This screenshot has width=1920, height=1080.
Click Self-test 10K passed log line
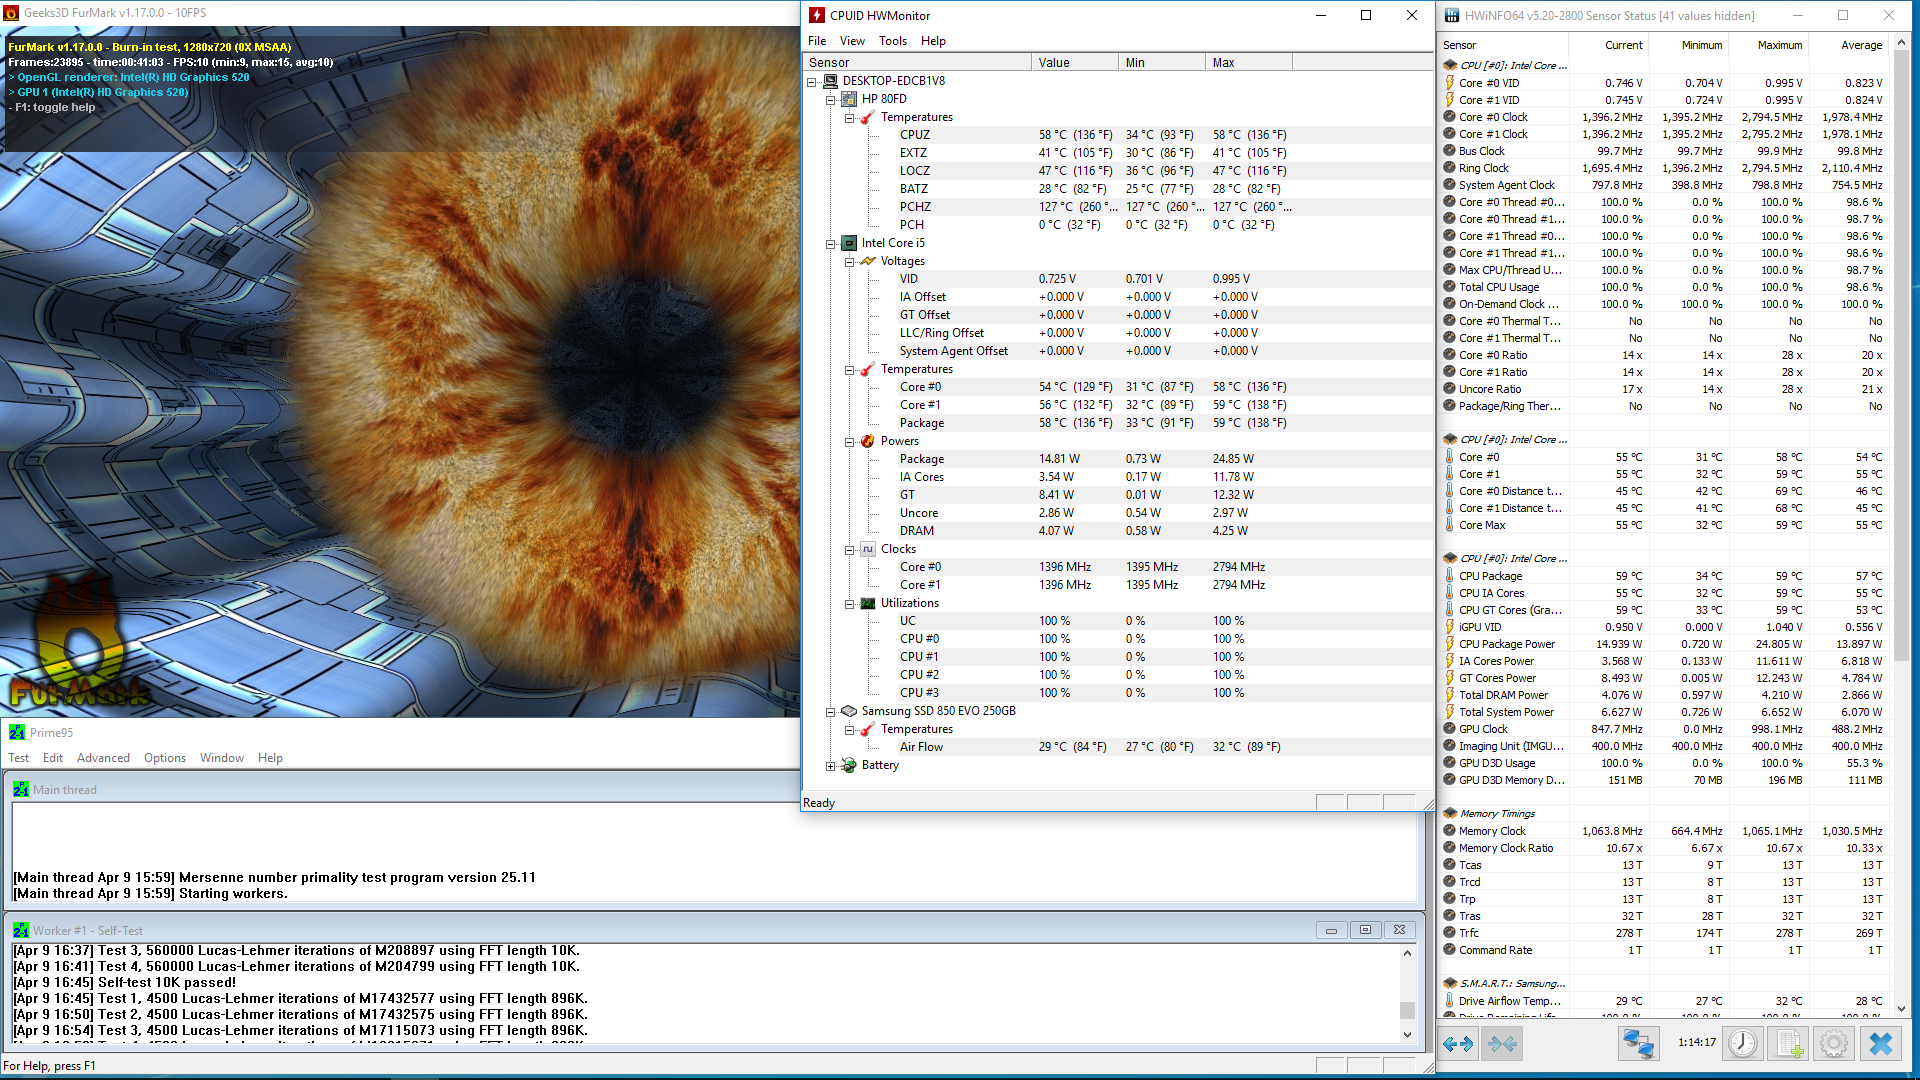[124, 983]
